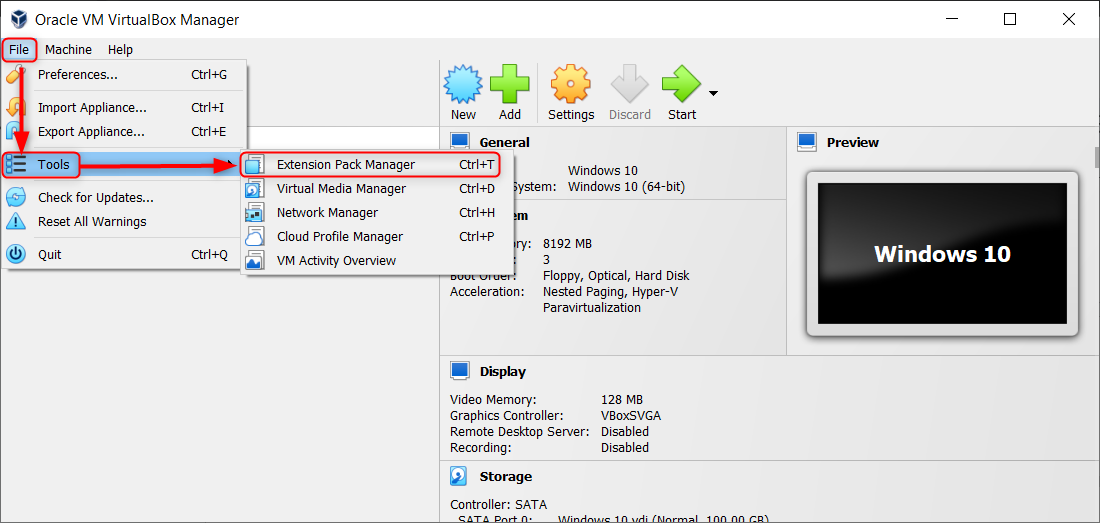Open Network Manager from submenu
The width and height of the screenshot is (1100, 523).
(x=377, y=213)
